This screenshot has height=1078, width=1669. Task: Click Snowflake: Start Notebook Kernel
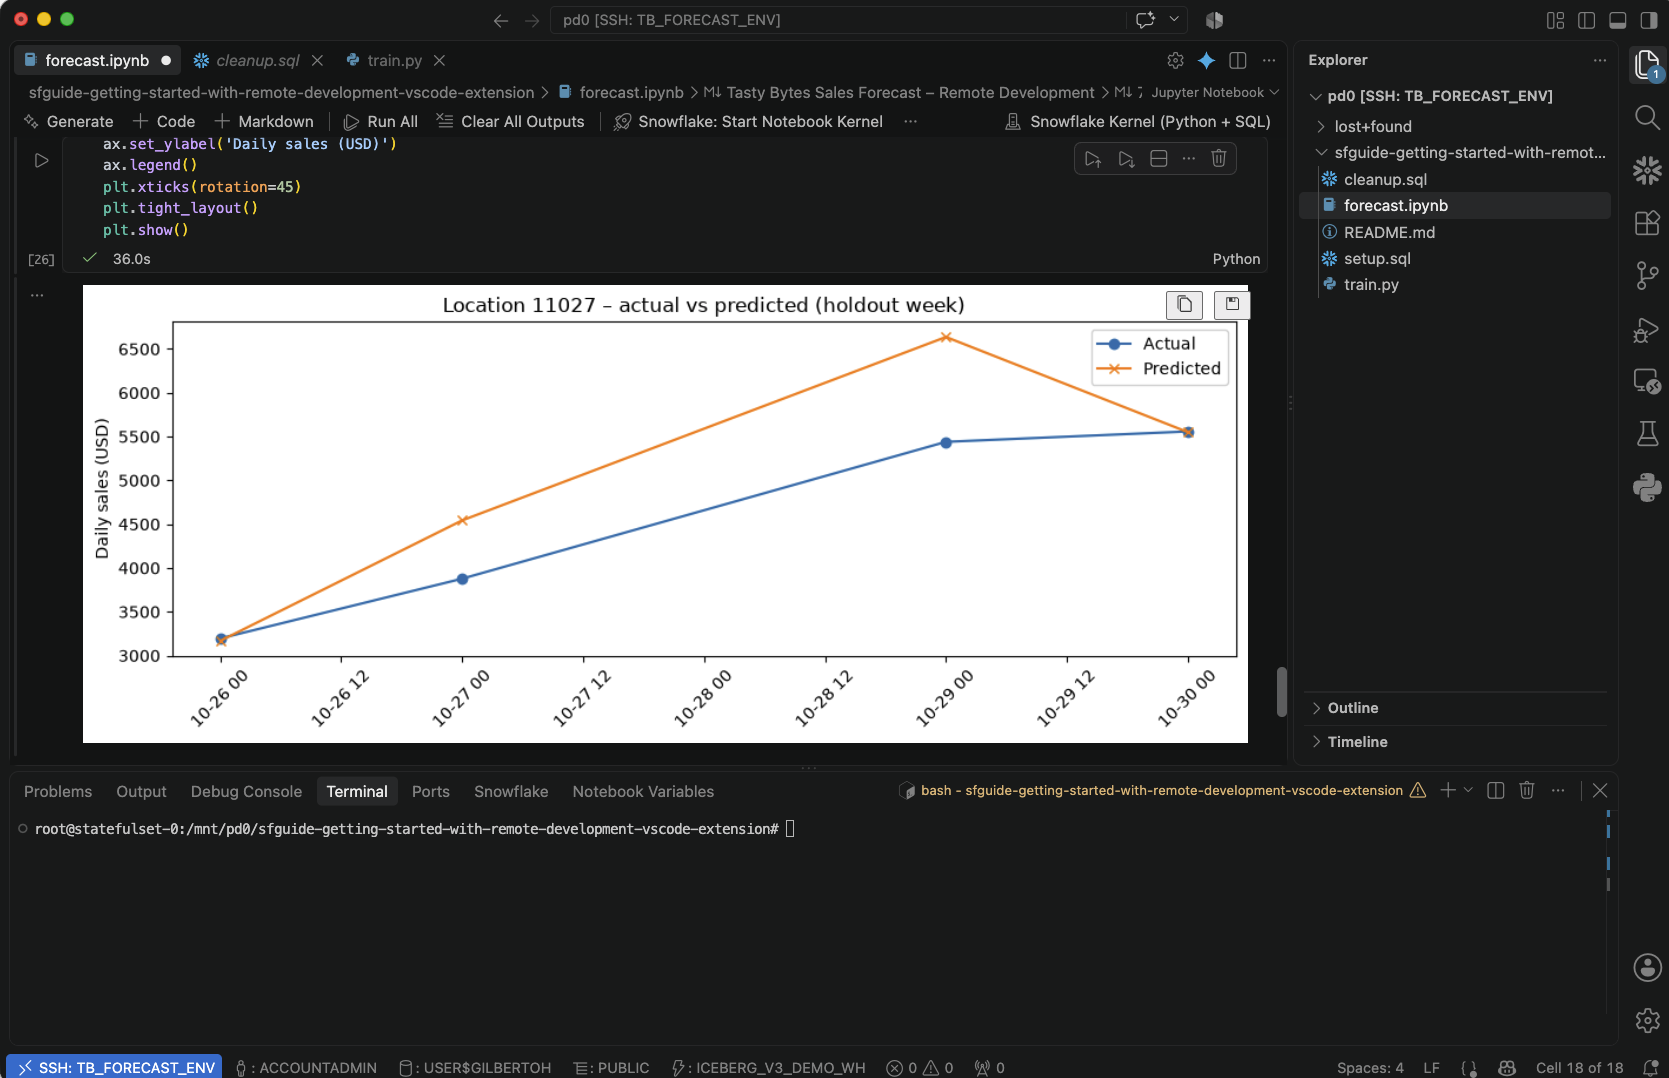coord(748,121)
